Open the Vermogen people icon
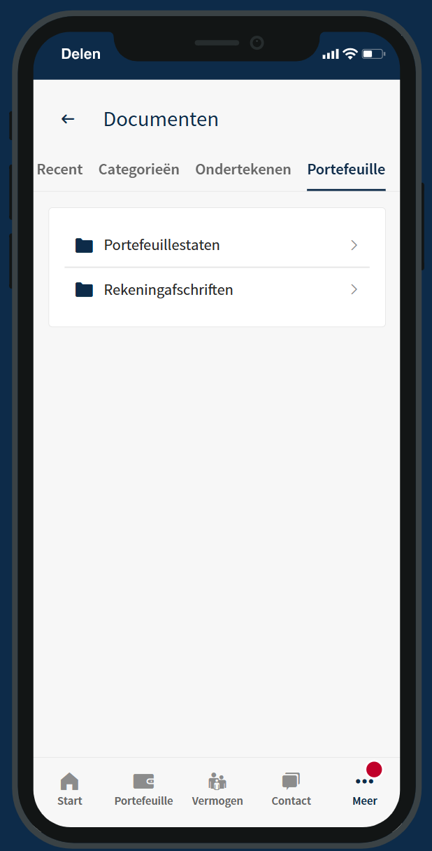432x851 pixels. point(217,782)
